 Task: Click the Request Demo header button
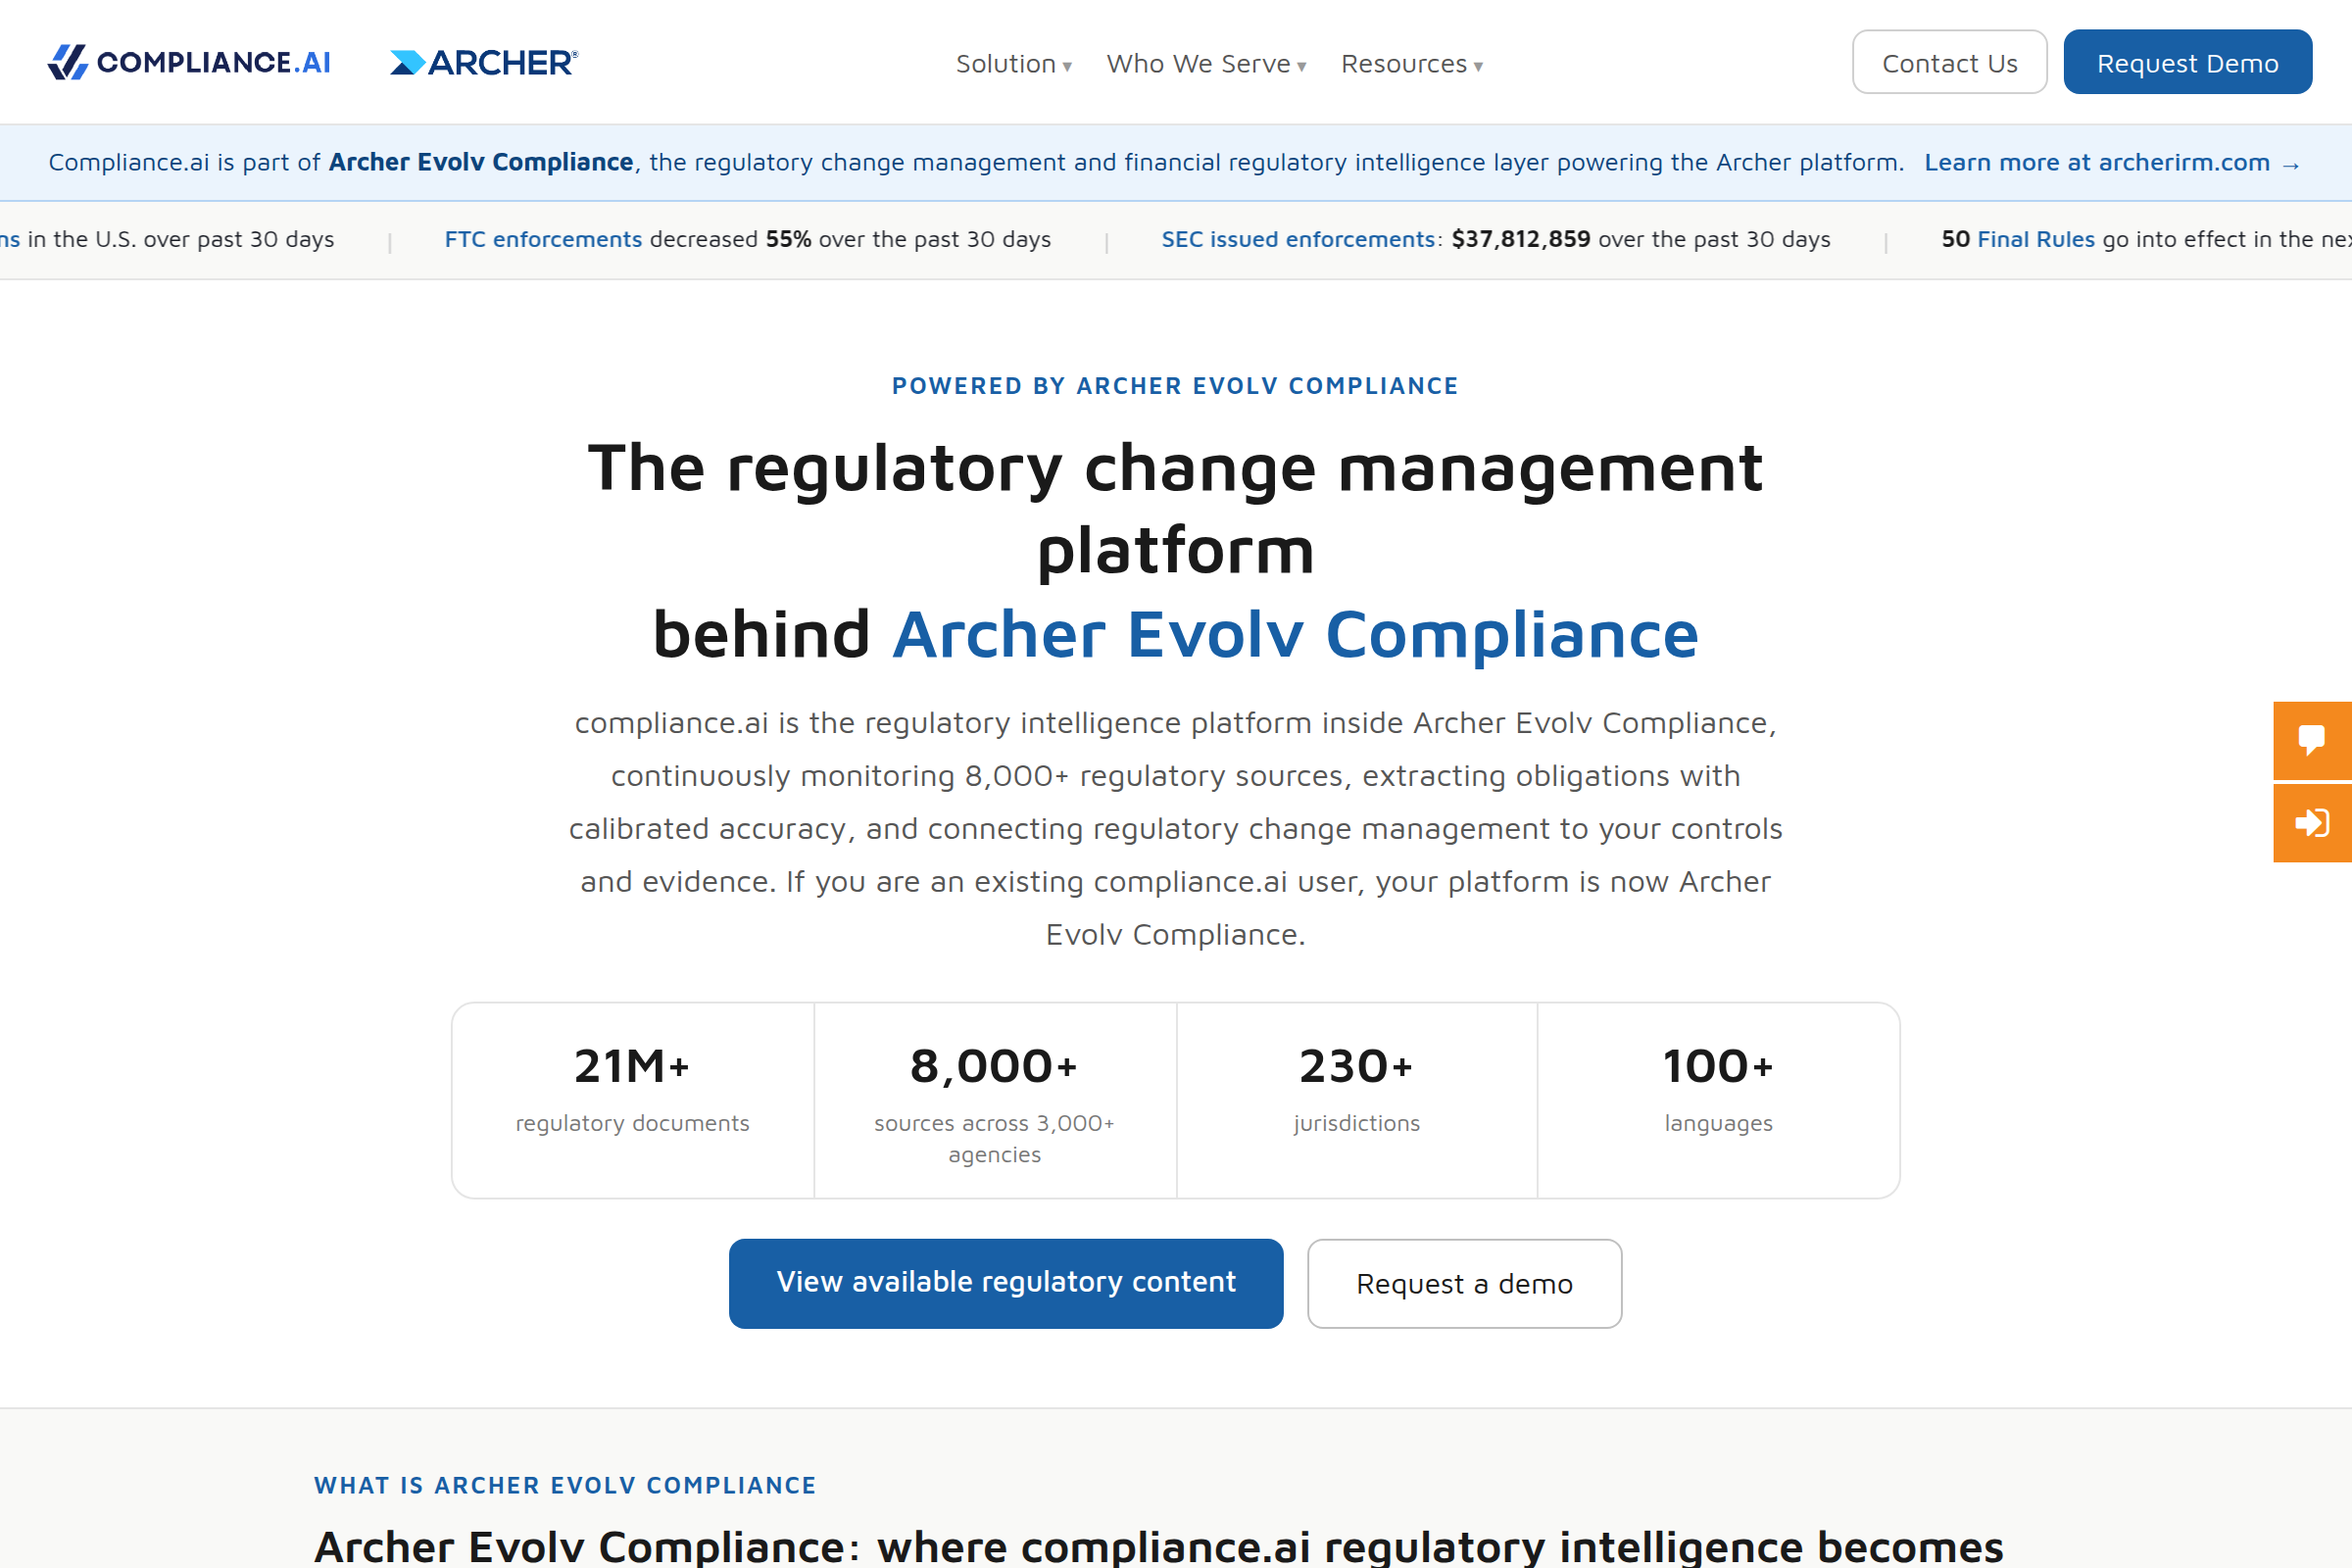pyautogui.click(x=2187, y=62)
